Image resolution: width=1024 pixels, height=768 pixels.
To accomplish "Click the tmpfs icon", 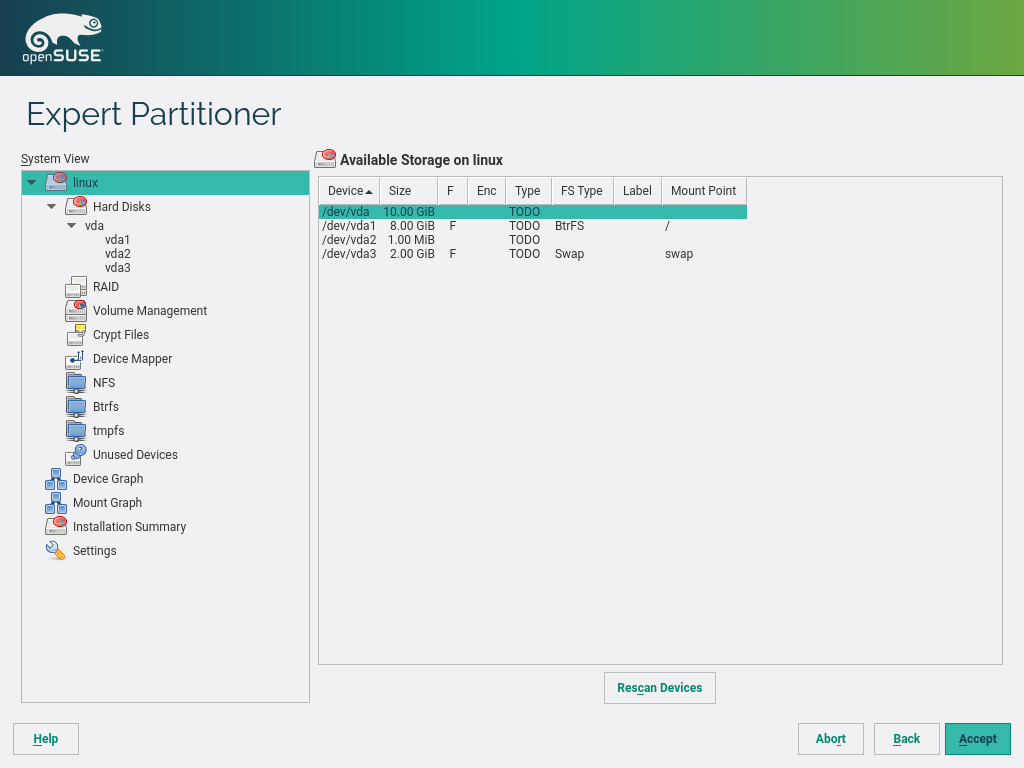I will 76,431.
